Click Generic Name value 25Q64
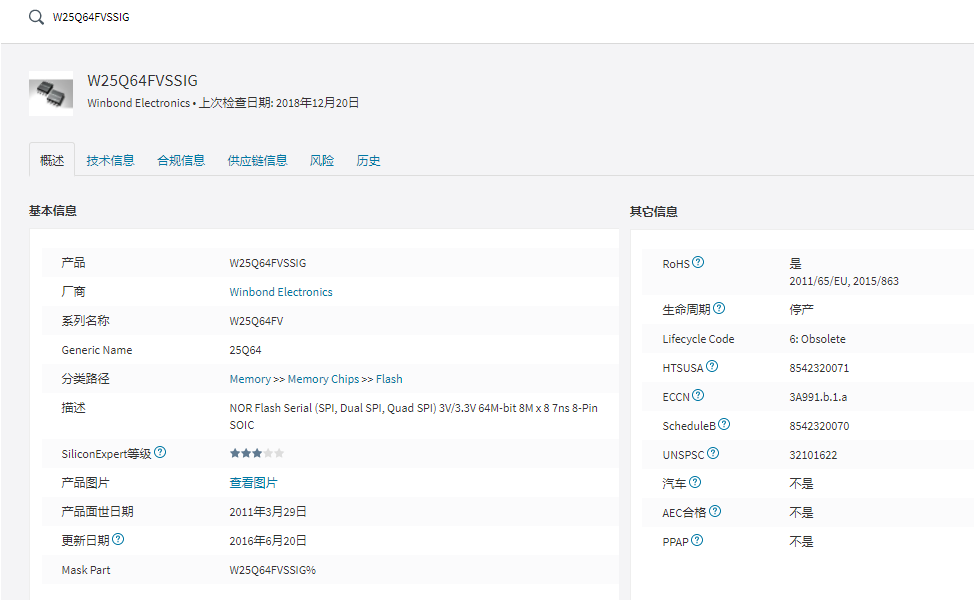 (x=245, y=350)
